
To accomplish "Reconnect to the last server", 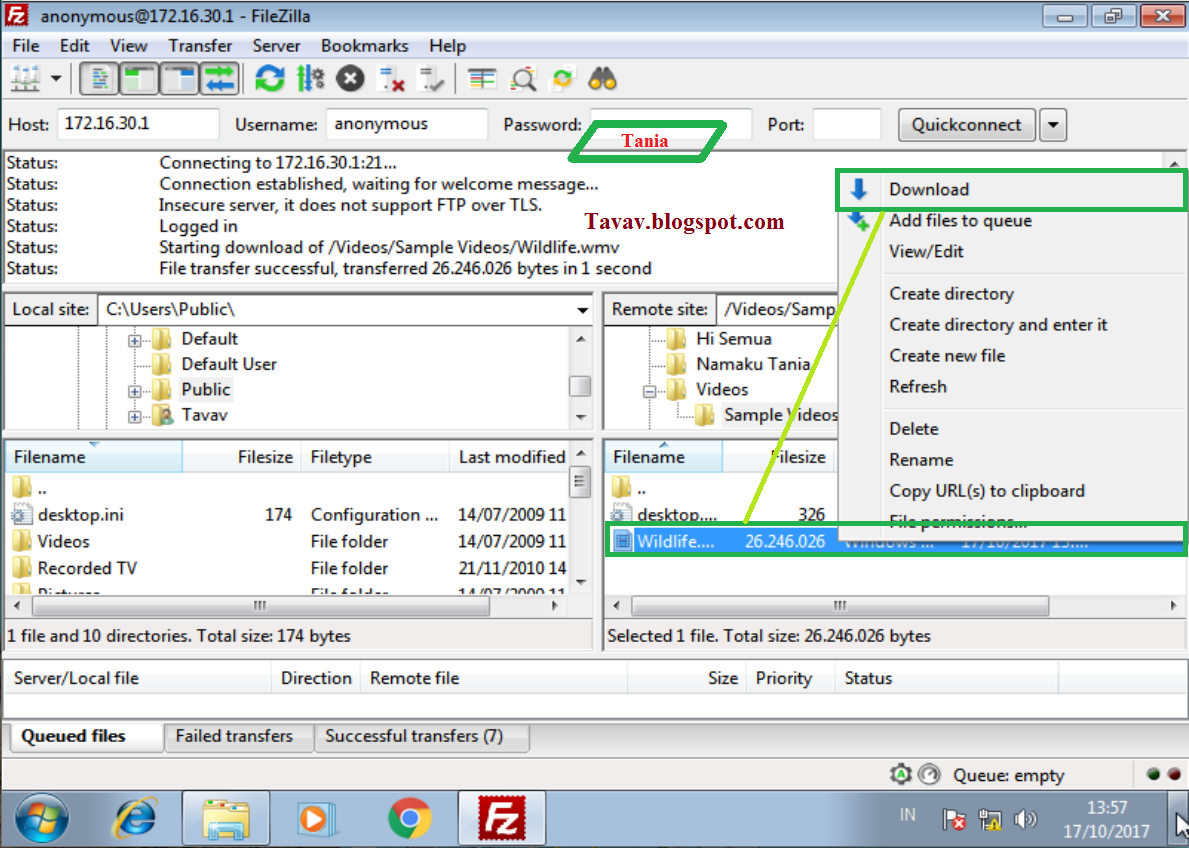I will pyautogui.click(x=431, y=79).
